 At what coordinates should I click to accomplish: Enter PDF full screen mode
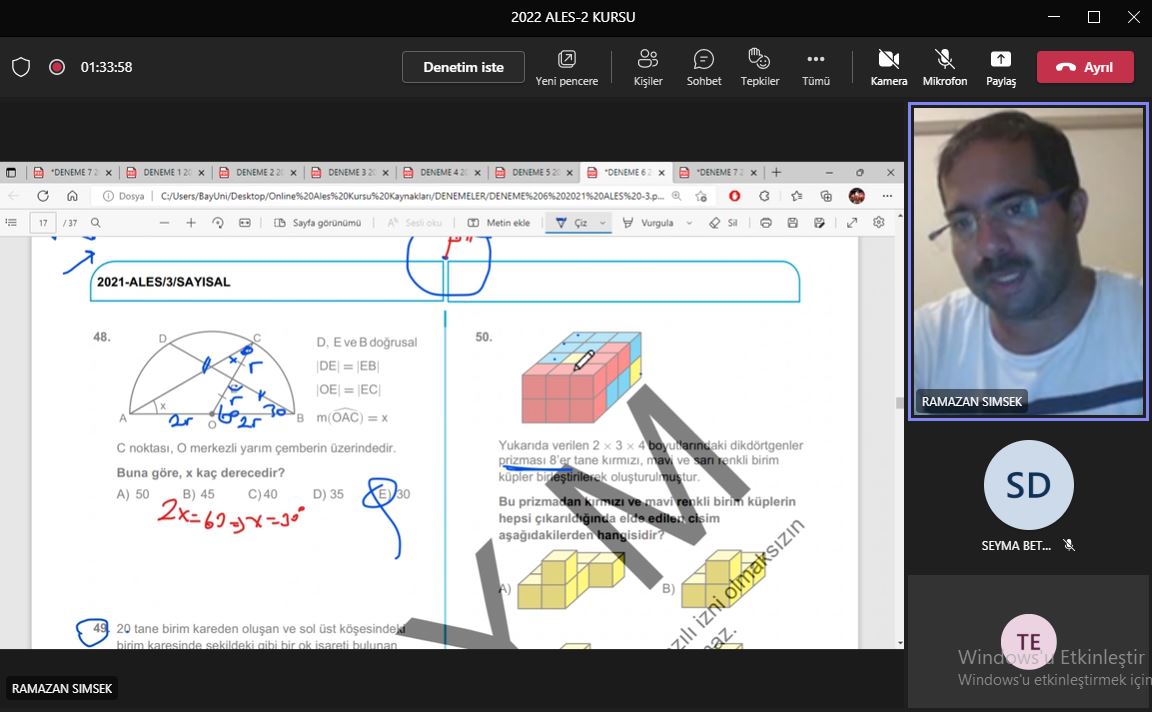pyautogui.click(x=852, y=223)
